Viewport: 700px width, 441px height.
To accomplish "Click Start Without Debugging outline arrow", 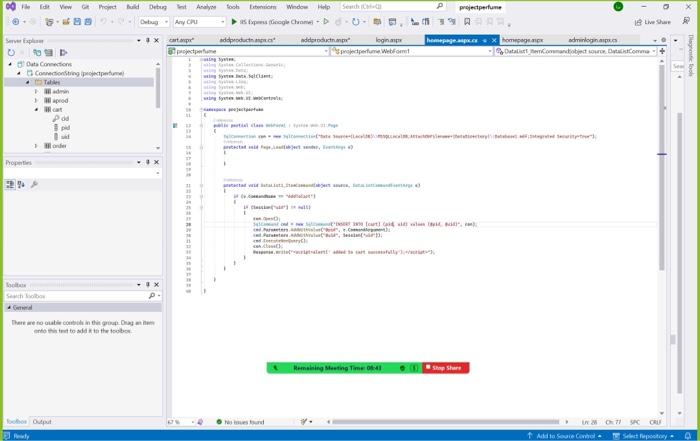I will click(x=326, y=21).
